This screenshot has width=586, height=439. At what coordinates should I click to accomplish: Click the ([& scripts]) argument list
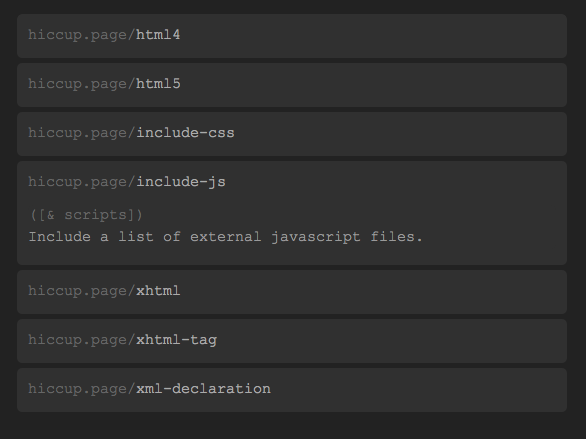click(x=86, y=215)
